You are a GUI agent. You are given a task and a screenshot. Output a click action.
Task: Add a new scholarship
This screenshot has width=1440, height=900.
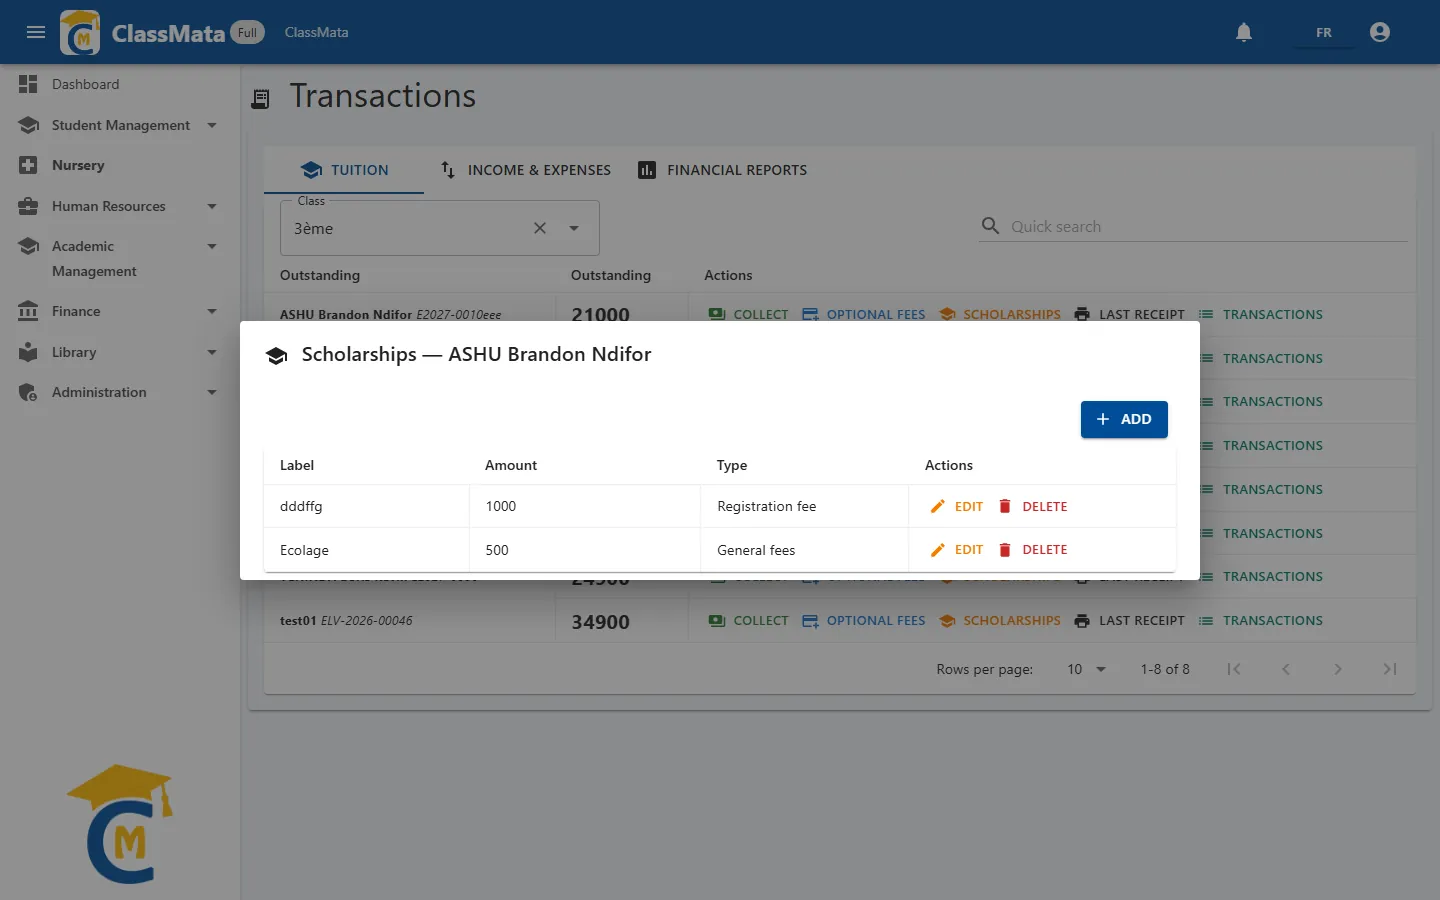click(x=1124, y=419)
